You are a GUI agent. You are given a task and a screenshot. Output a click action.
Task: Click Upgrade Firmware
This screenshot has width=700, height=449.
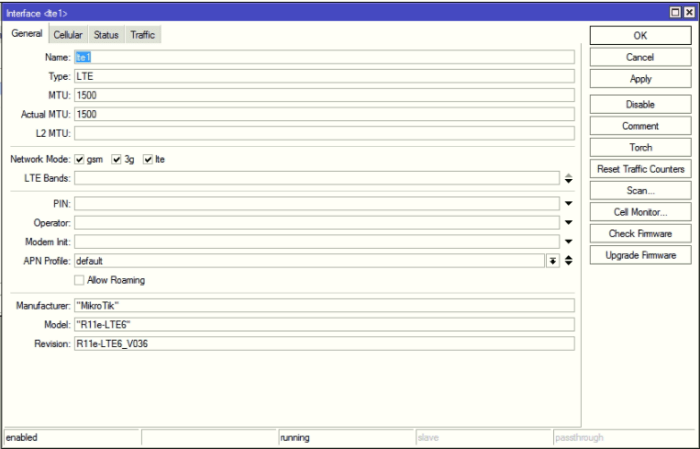(x=640, y=255)
